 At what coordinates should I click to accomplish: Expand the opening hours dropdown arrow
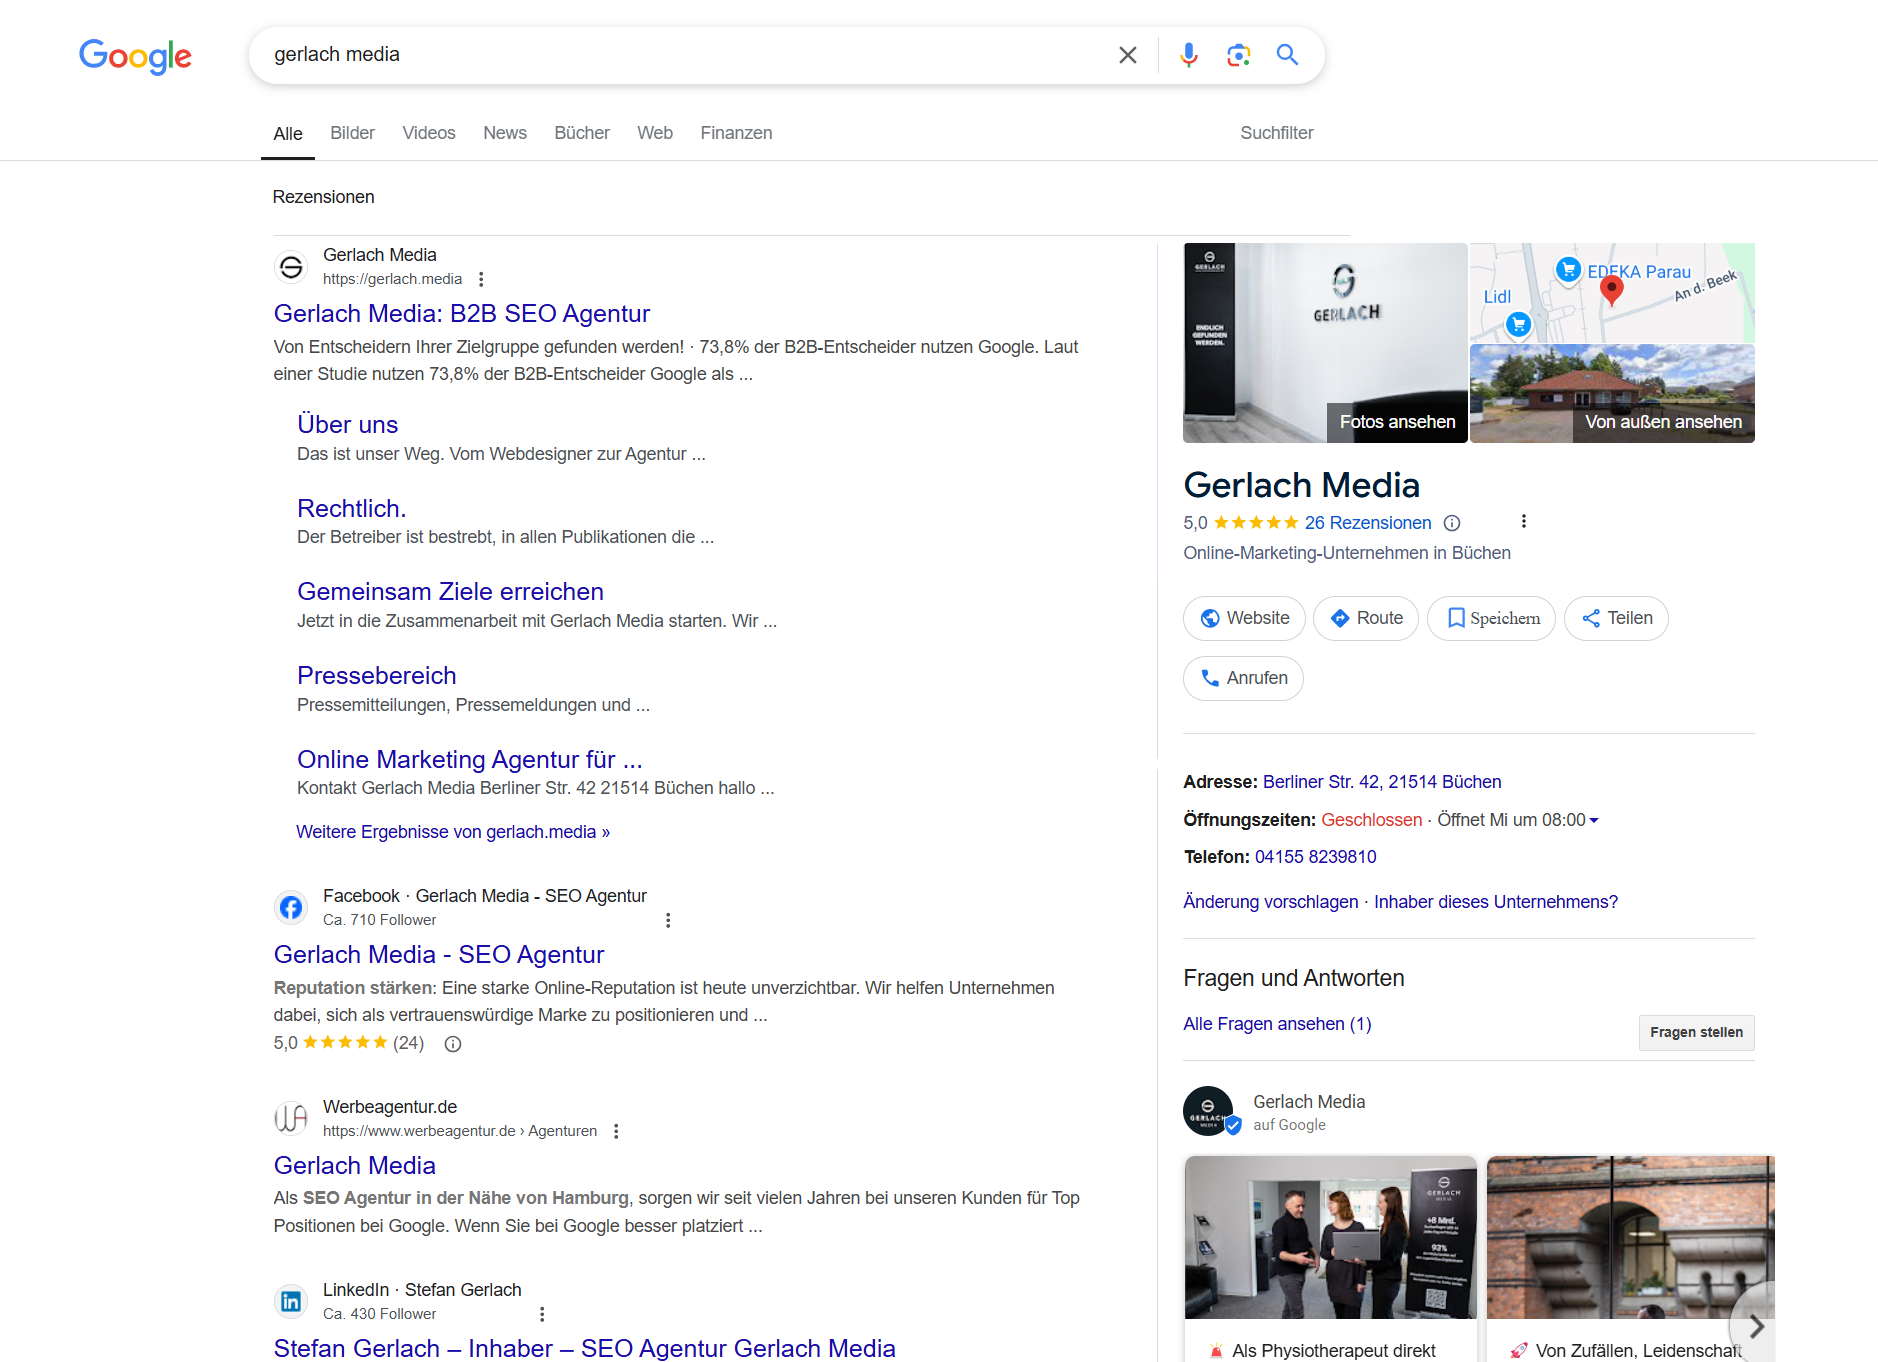[x=1594, y=820]
